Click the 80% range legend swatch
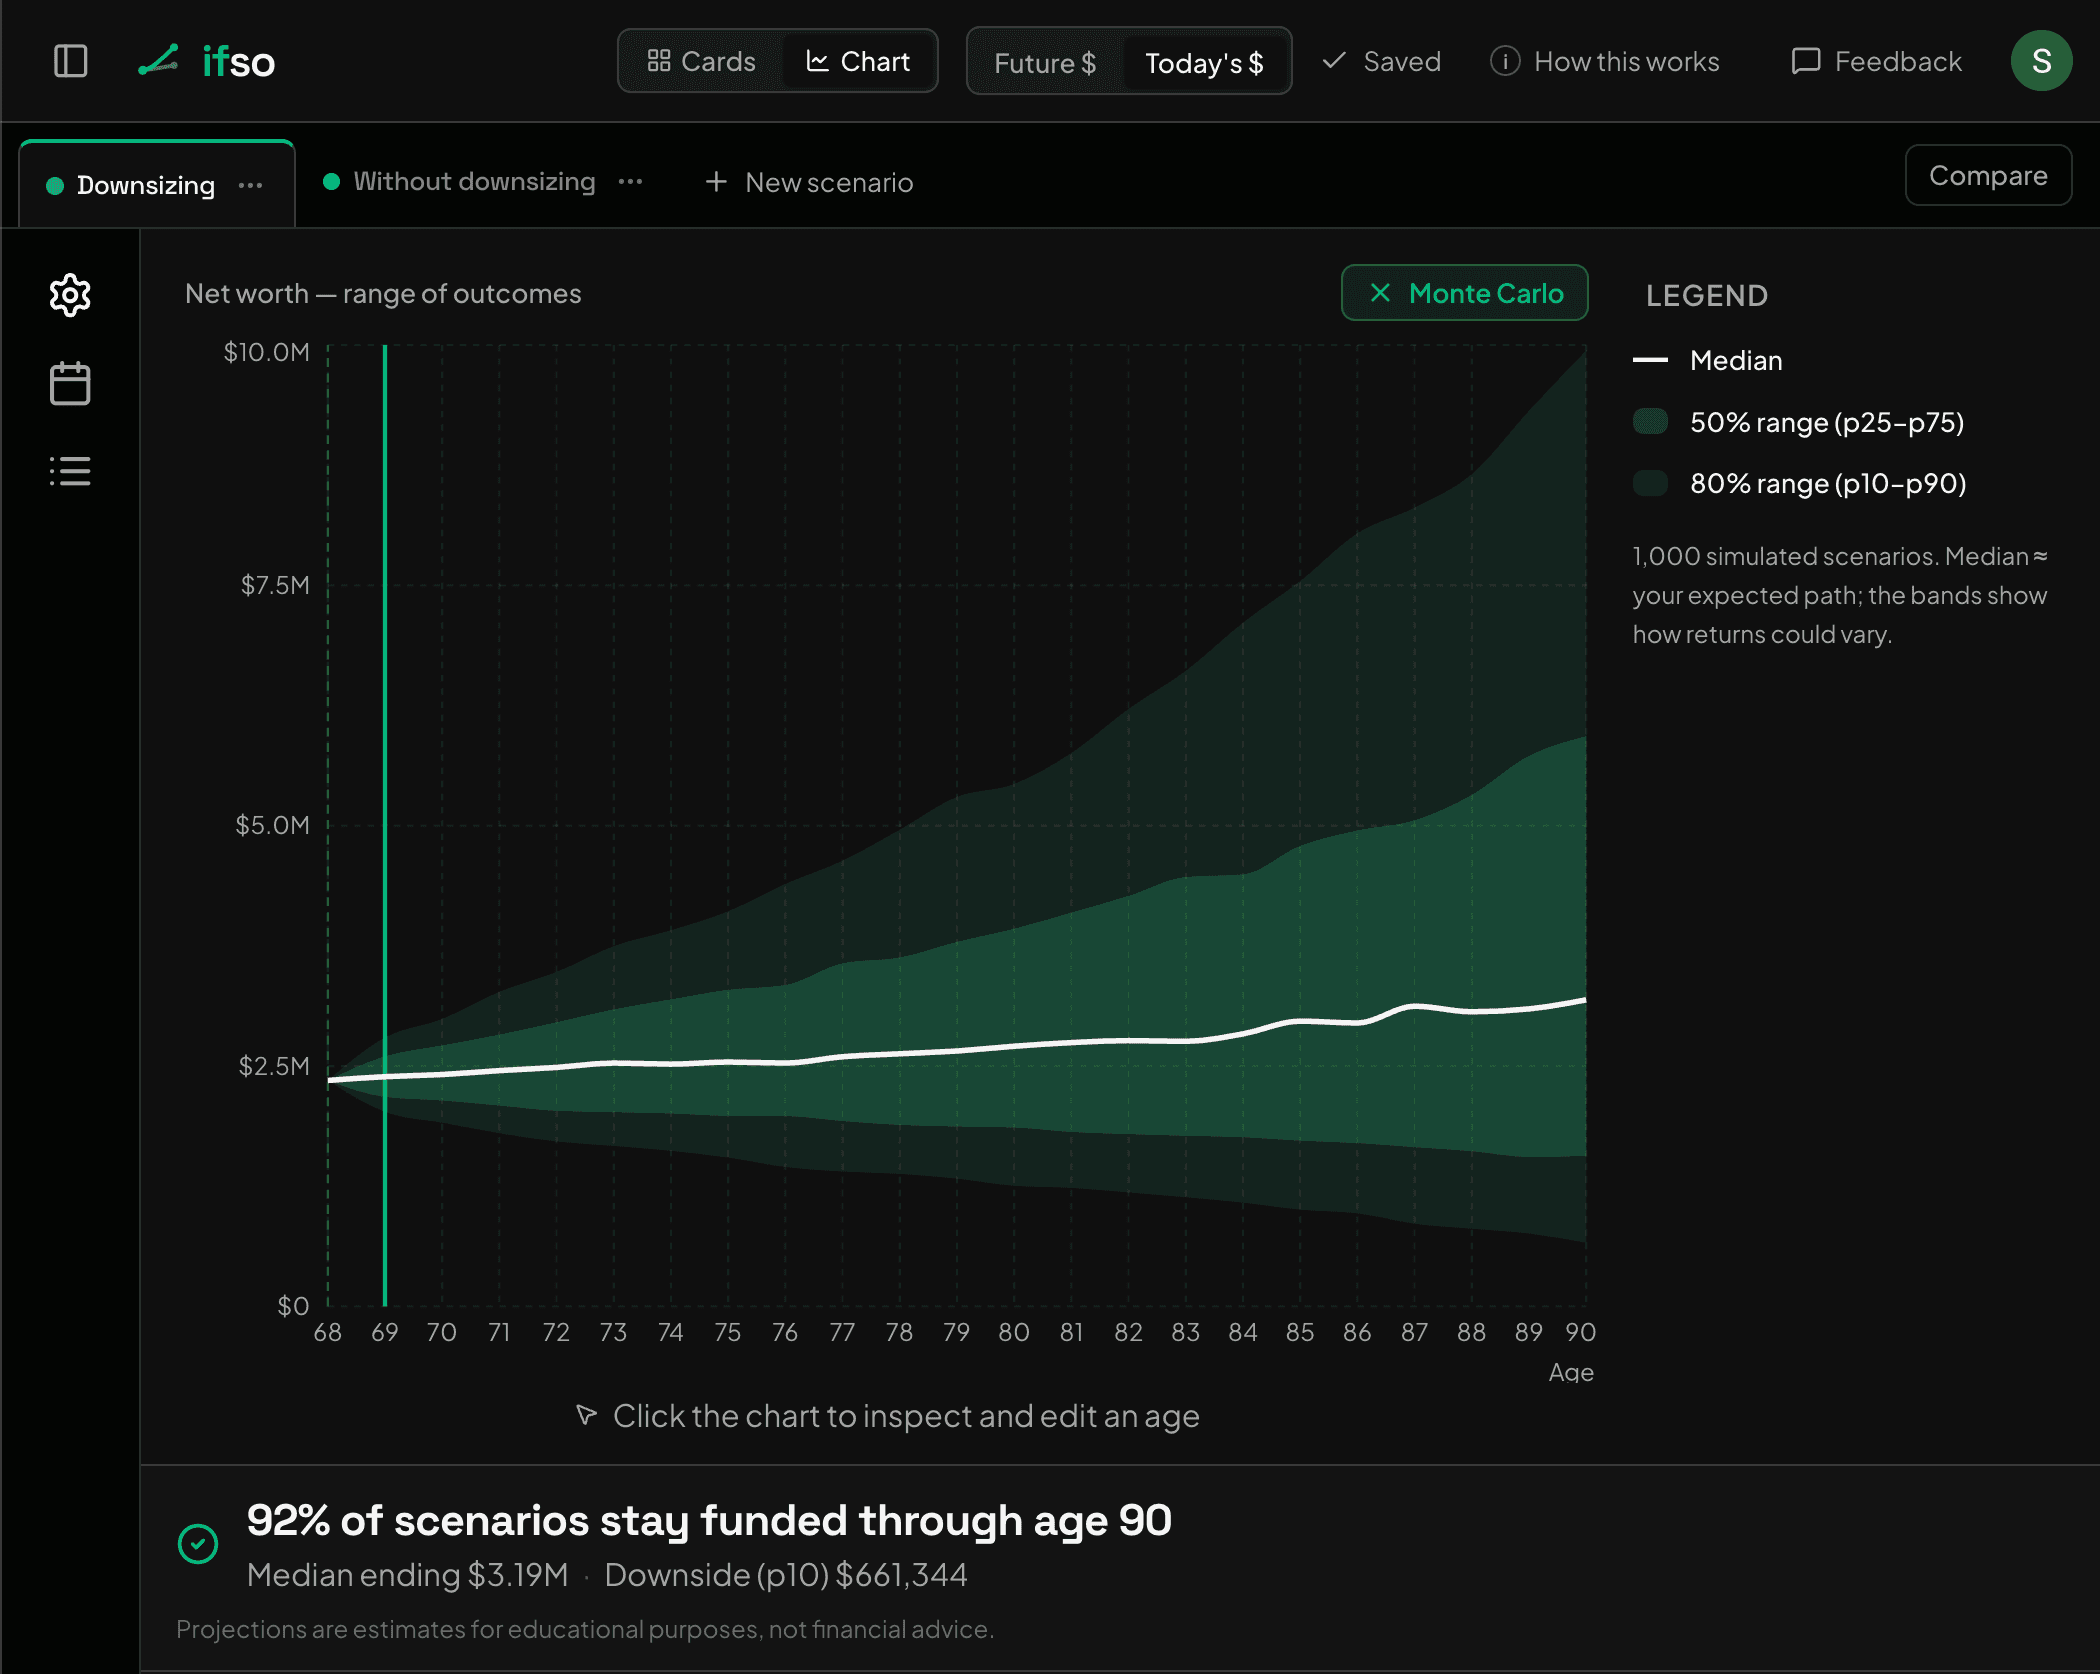2100x1674 pixels. coord(1650,483)
